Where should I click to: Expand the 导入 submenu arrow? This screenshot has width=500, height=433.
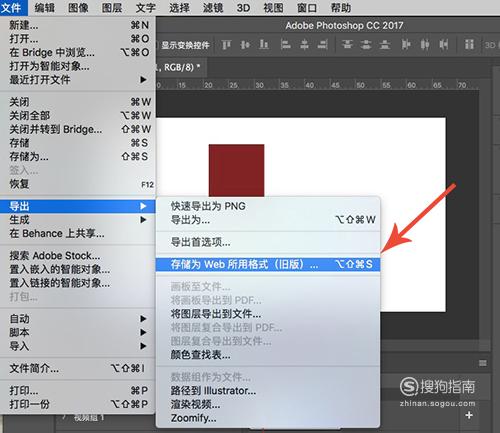[143, 346]
